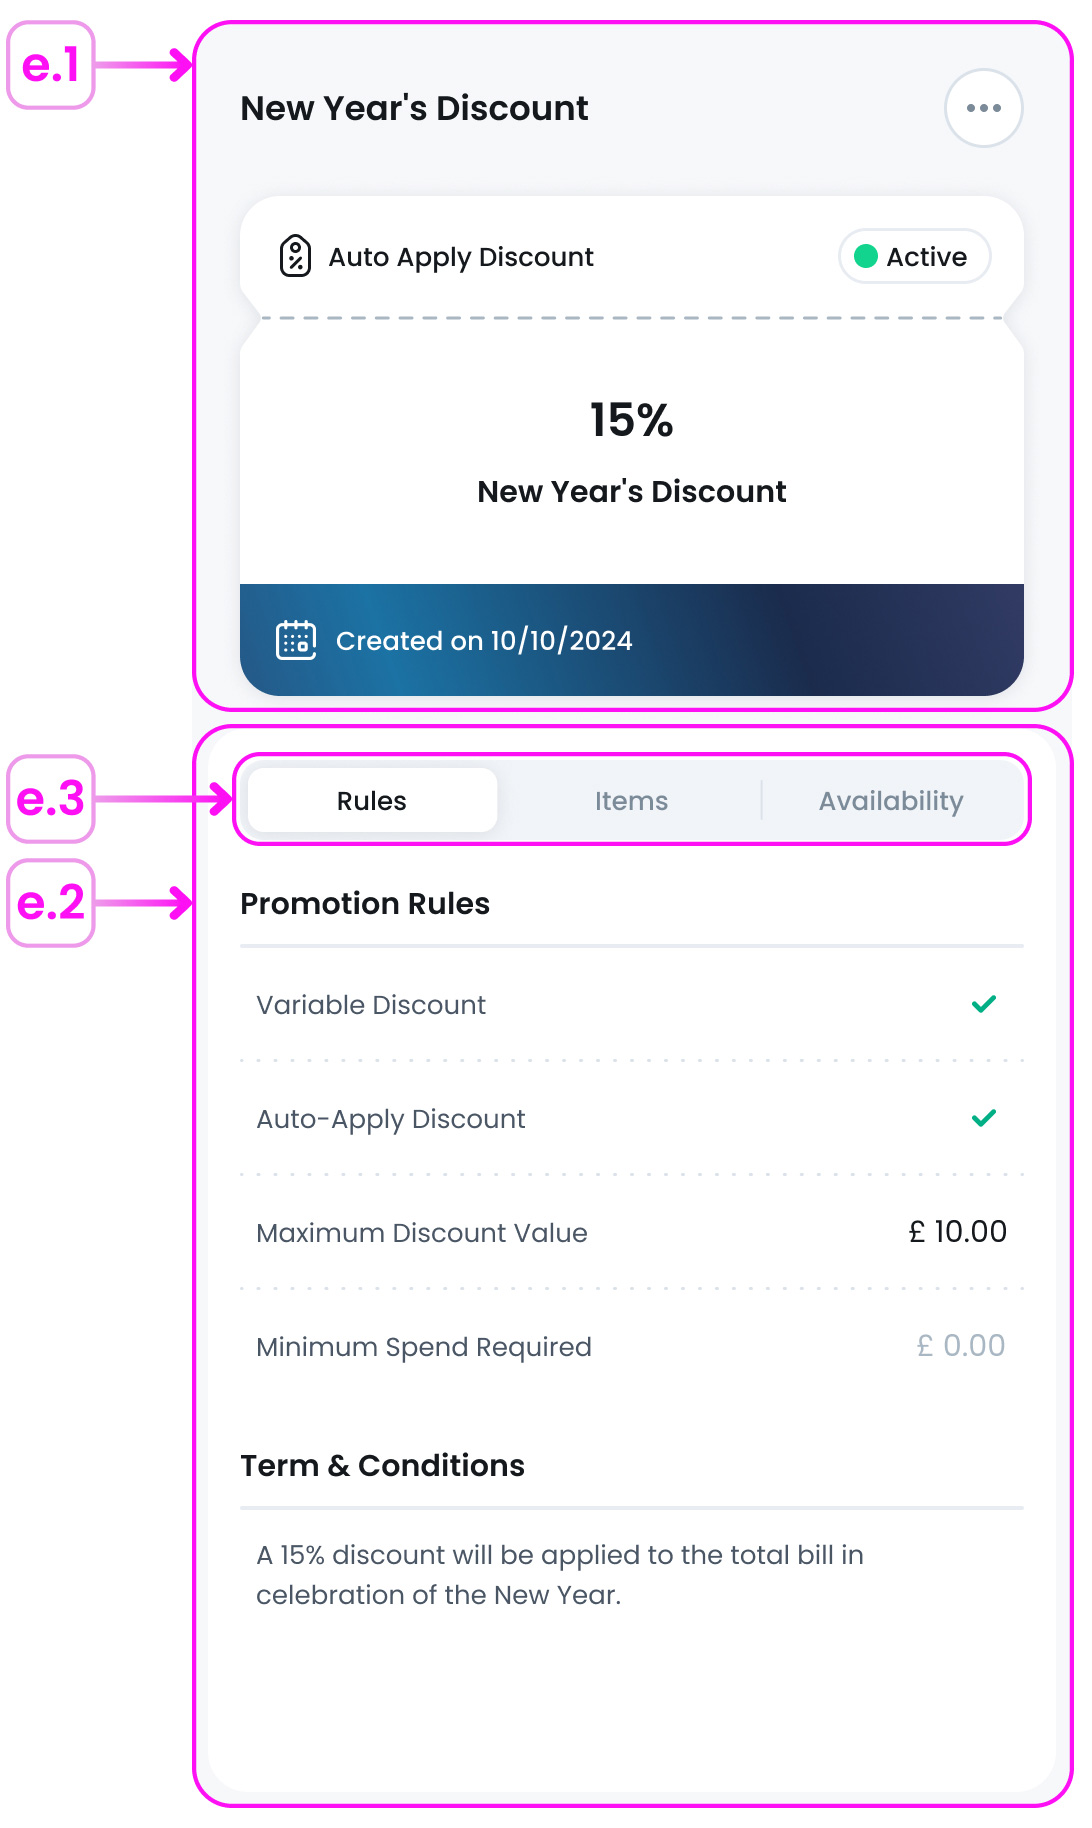The width and height of the screenshot is (1092, 1828).
Task: Click the discount tag icon
Action: [295, 256]
